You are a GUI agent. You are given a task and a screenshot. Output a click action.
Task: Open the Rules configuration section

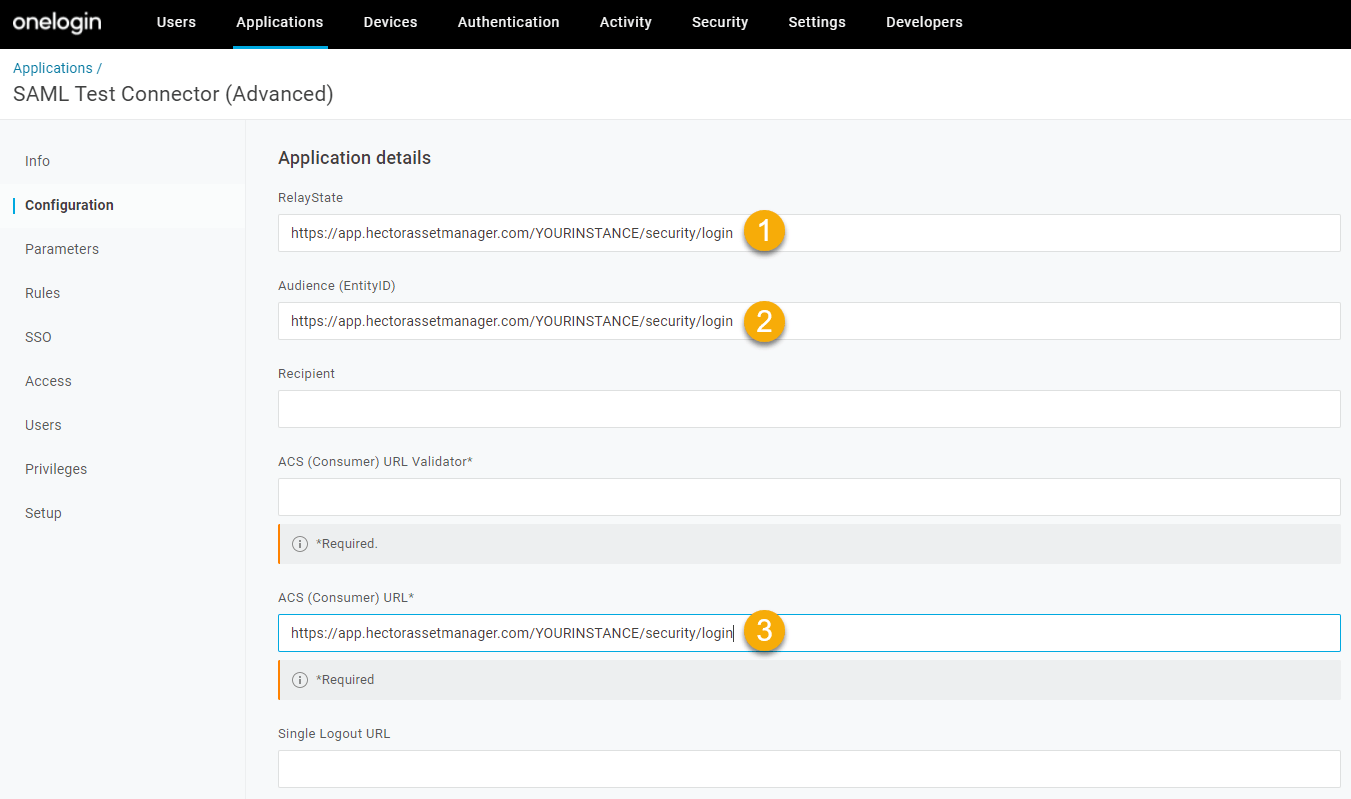(x=42, y=293)
